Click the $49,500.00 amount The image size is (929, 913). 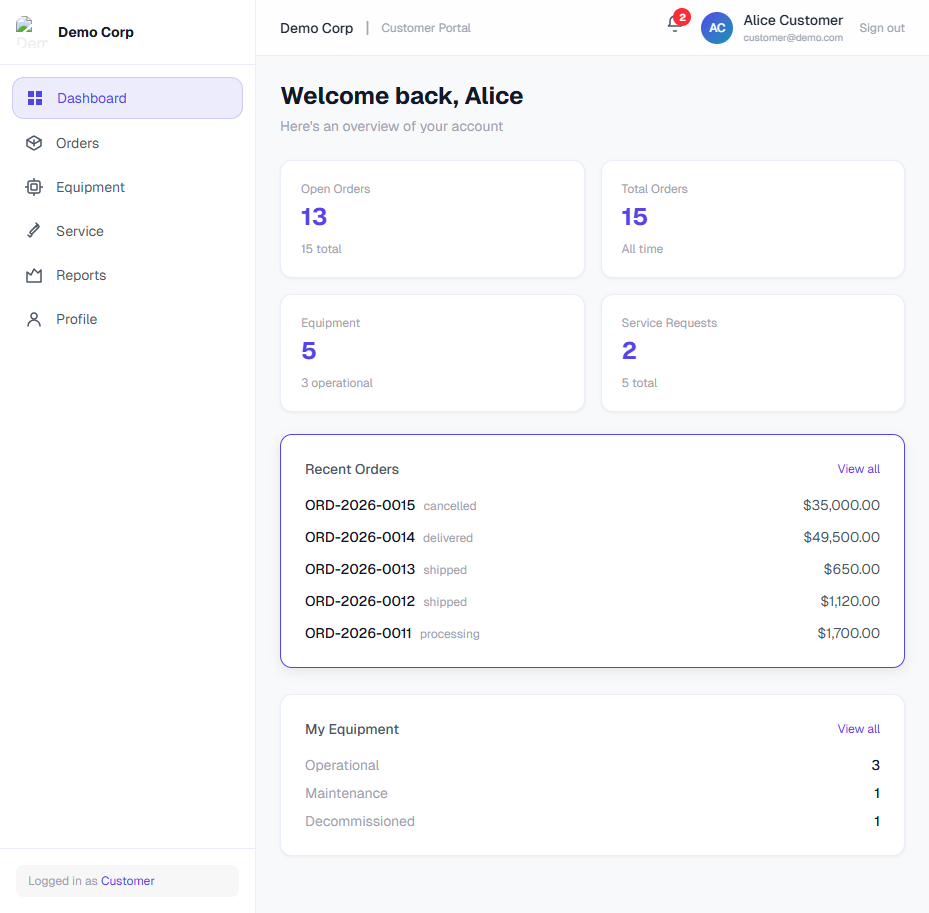841,537
